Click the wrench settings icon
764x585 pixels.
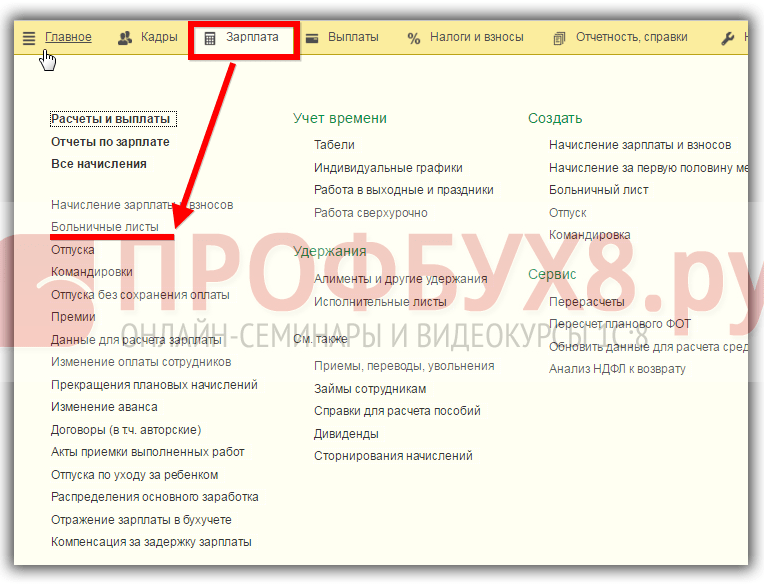(x=728, y=38)
